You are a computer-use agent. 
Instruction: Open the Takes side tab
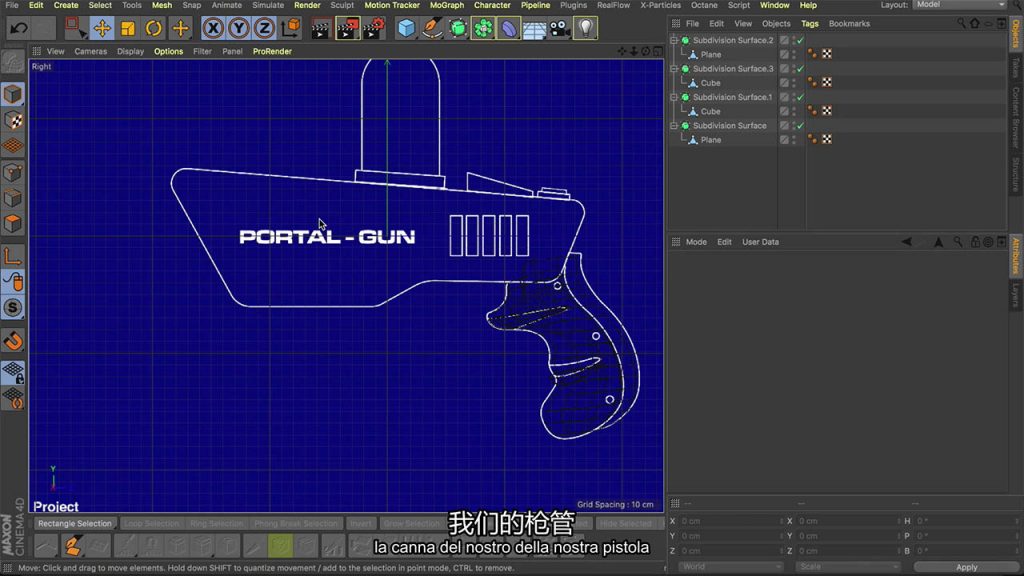pos(1016,68)
